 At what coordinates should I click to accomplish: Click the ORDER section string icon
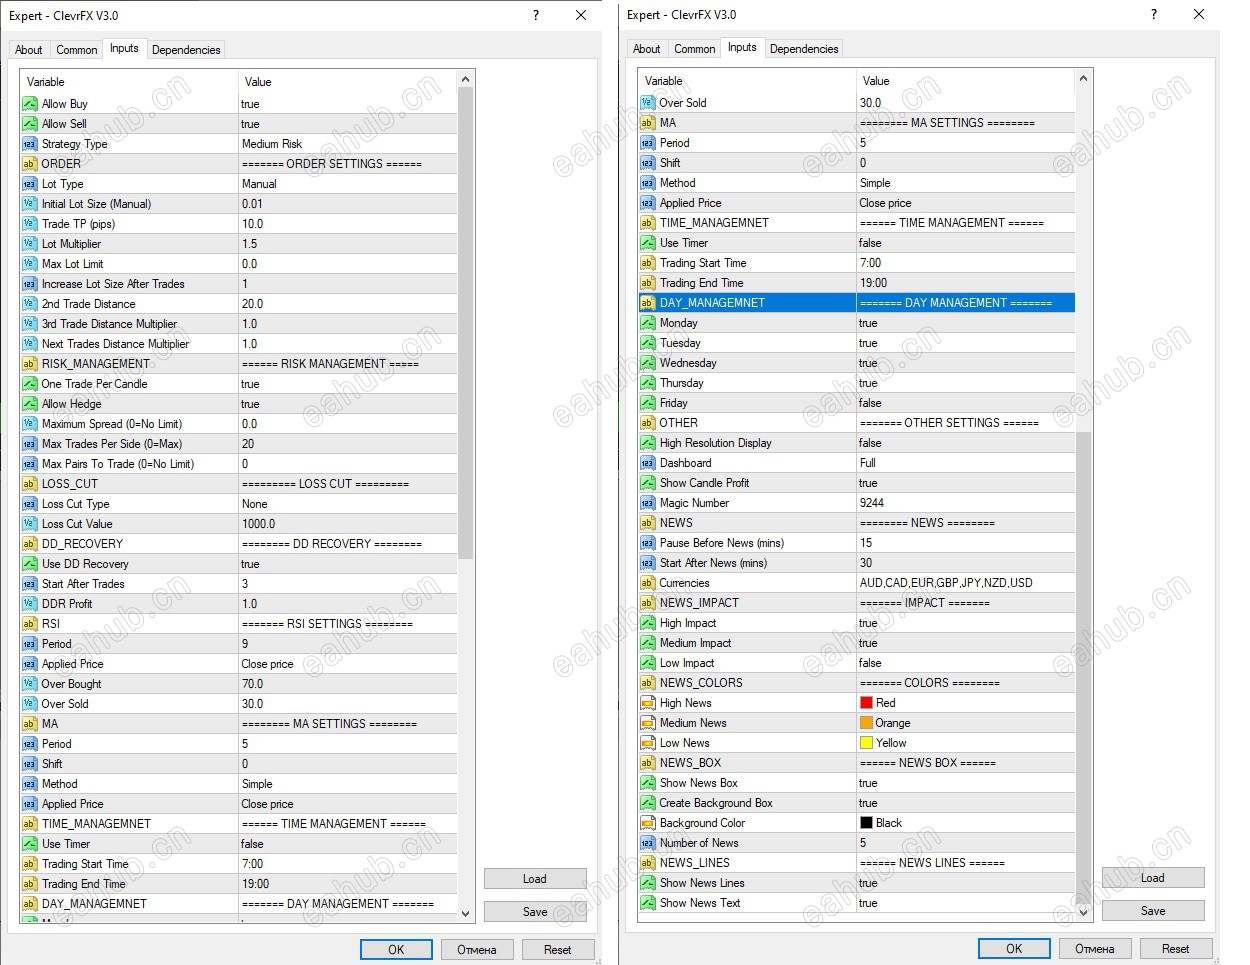(29, 164)
